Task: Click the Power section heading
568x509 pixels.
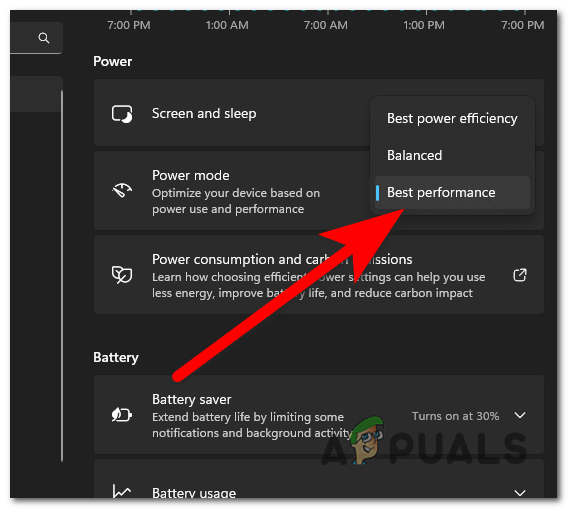Action: tap(112, 61)
